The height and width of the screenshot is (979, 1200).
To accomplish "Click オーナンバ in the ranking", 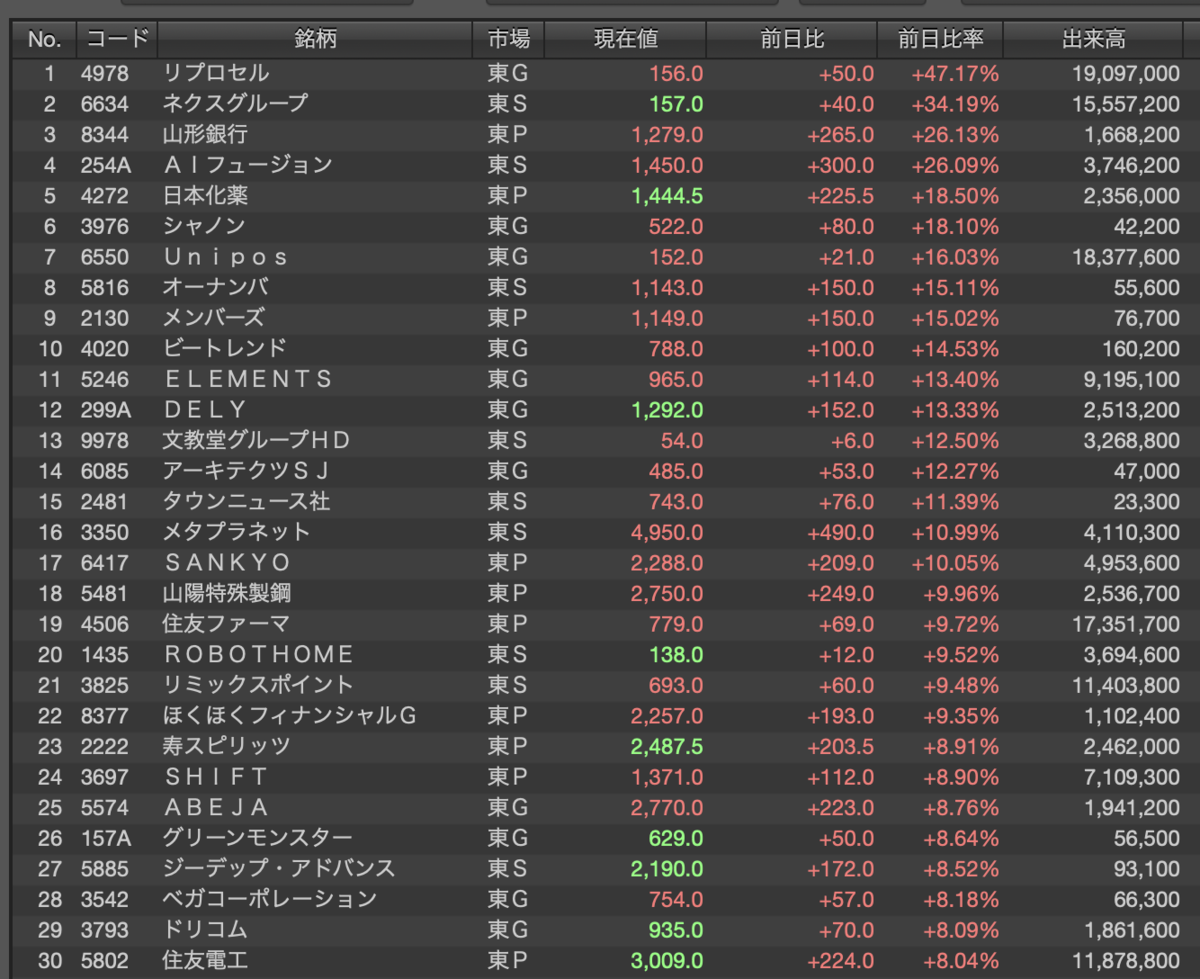I will (x=214, y=287).
